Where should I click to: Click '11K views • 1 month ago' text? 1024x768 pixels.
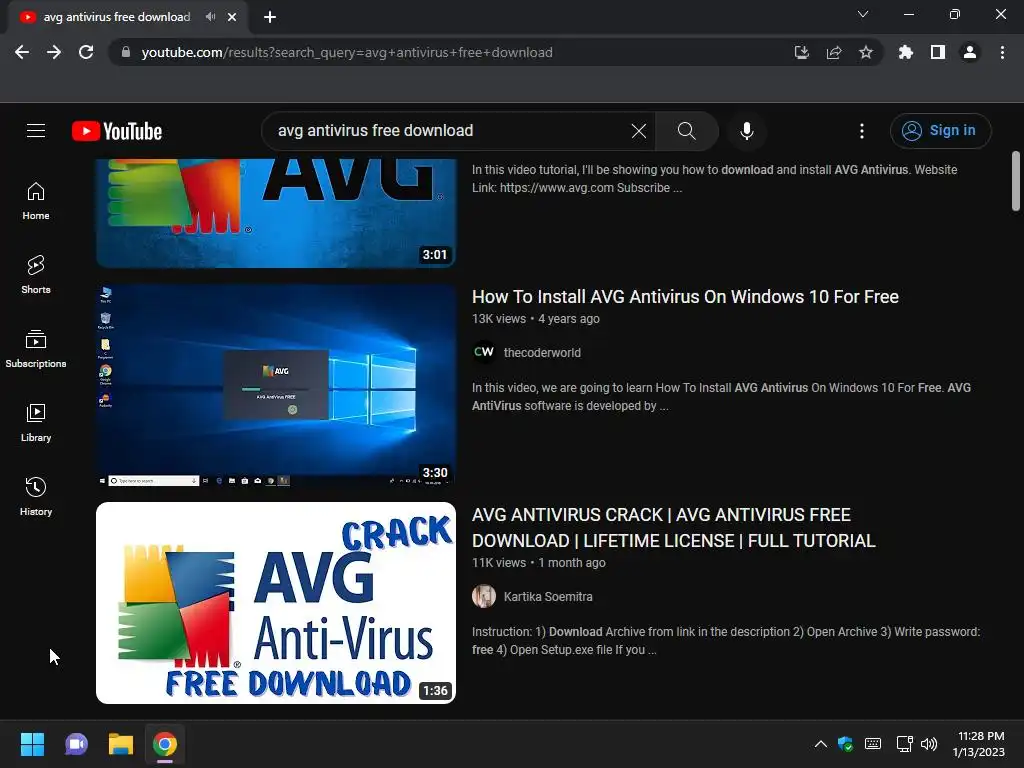[x=538, y=562]
